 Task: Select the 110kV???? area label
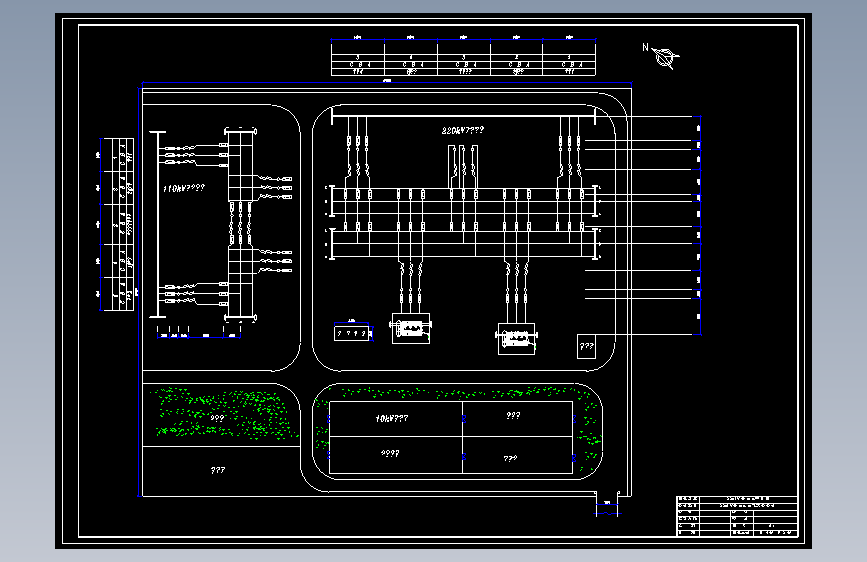tap(184, 189)
